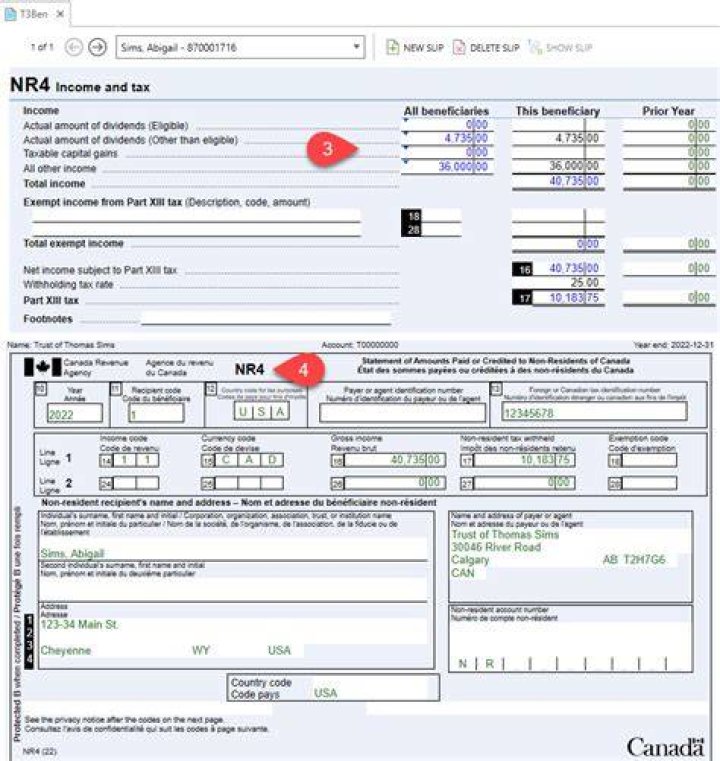
Task: Click This beneficiary All other income amount
Action: (558, 165)
